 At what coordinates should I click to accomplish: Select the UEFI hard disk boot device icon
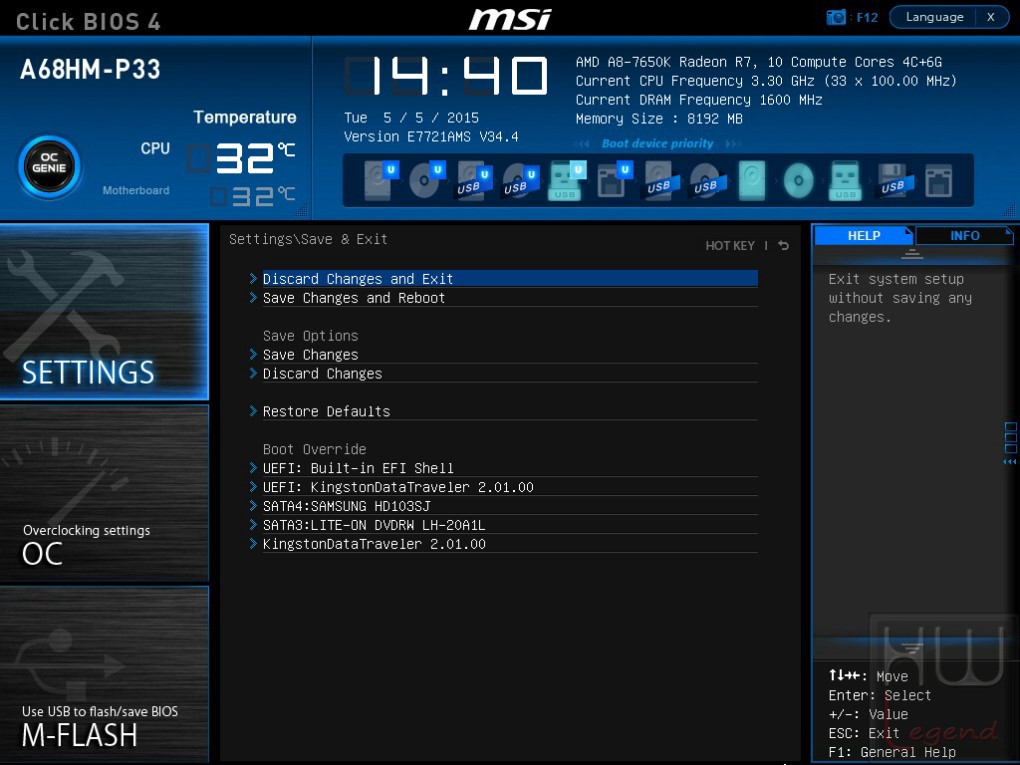380,180
